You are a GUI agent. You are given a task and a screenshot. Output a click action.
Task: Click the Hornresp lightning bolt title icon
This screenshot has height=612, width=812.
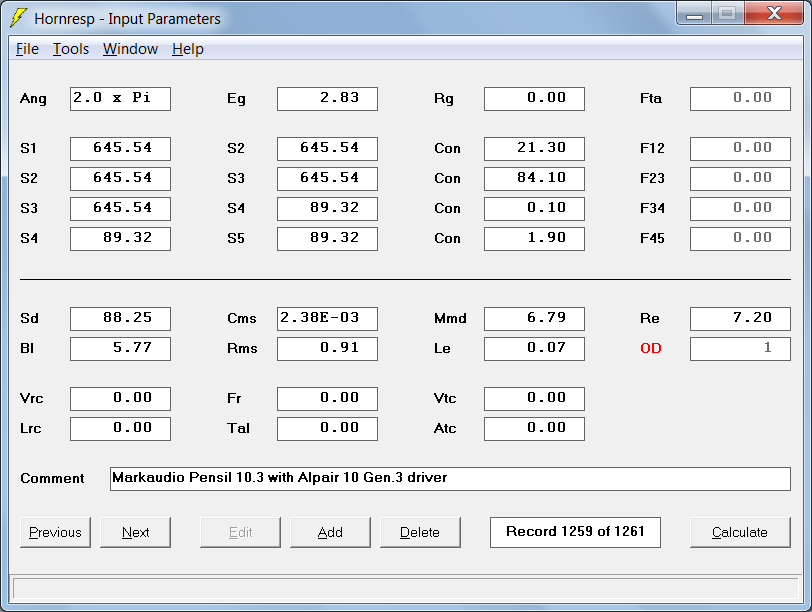[x=19, y=18]
